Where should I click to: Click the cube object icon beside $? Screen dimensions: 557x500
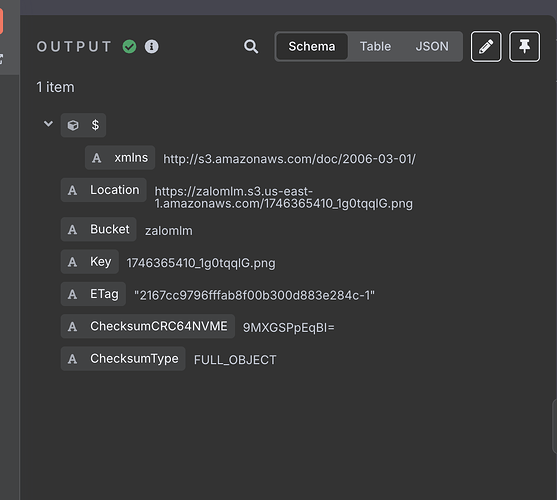point(73,125)
